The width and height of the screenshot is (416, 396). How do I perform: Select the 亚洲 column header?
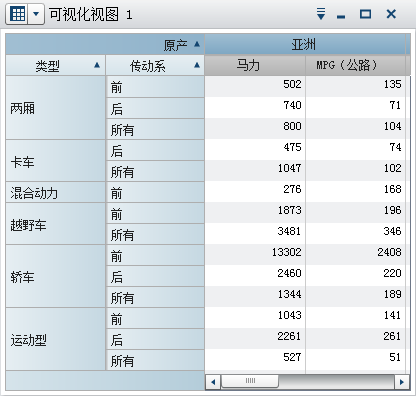pos(305,44)
